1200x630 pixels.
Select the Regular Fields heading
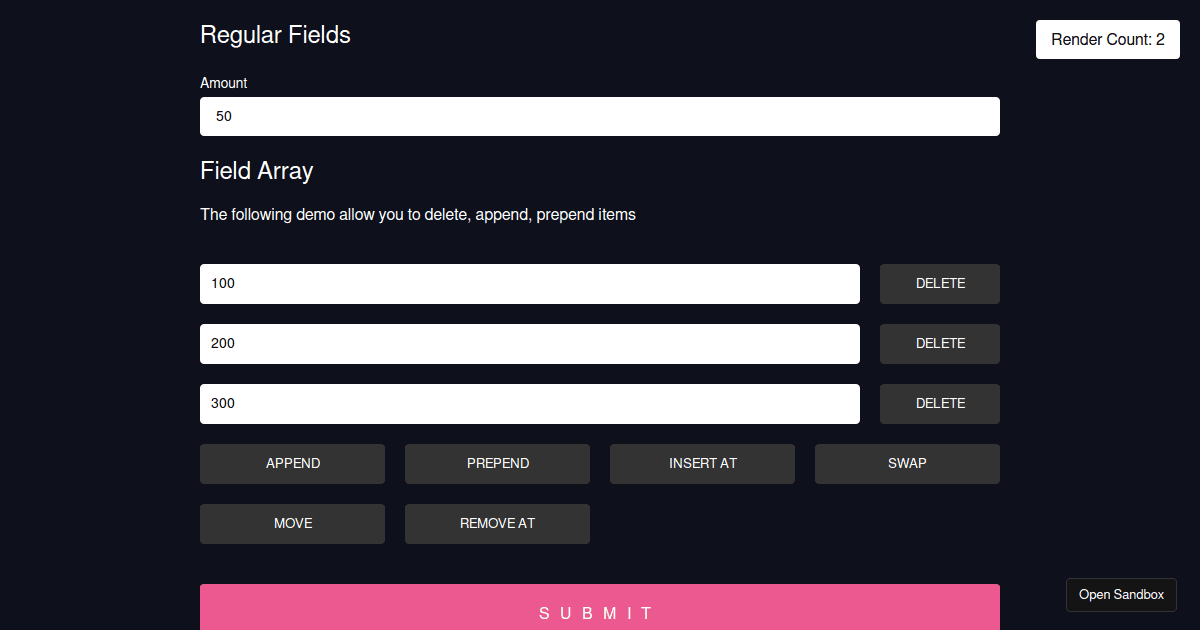(275, 35)
